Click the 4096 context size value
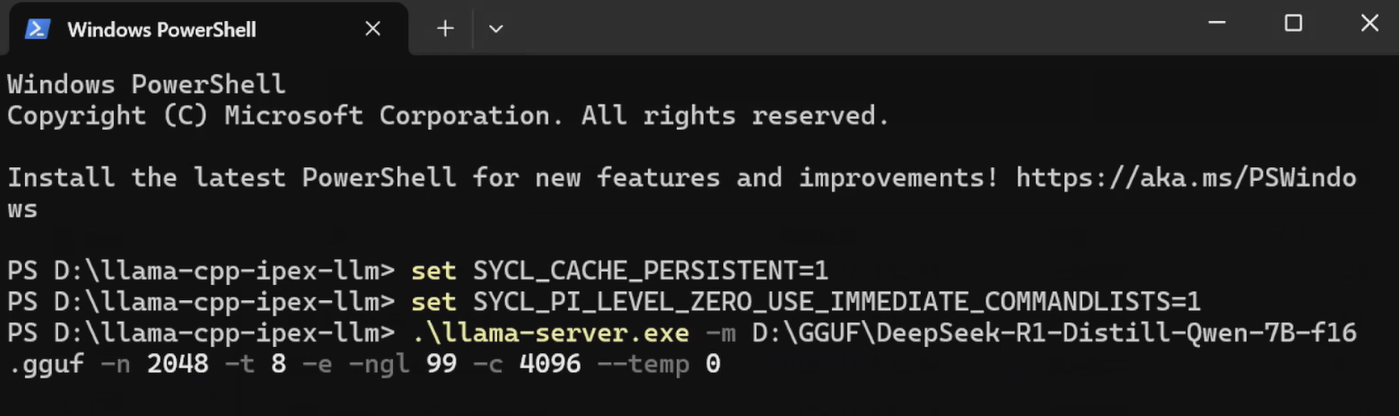 pos(549,363)
